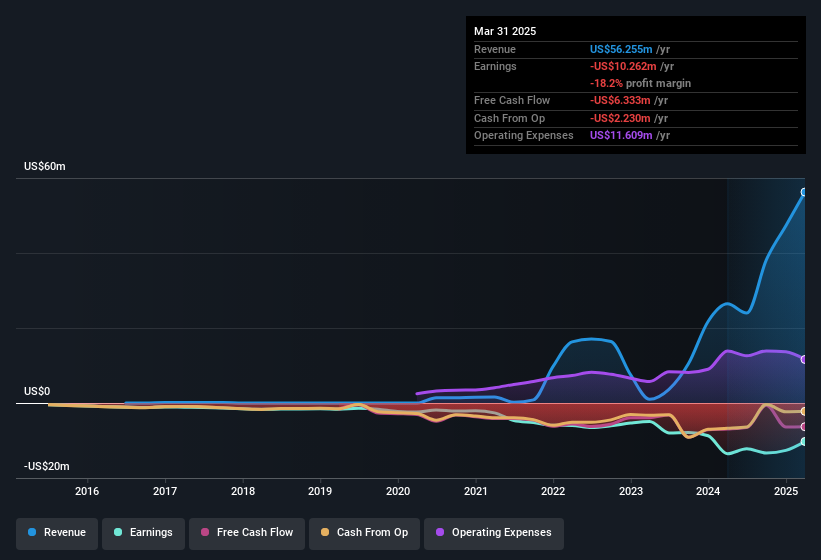The image size is (821, 560).
Task: Select the 2024 x-axis year label
Action: 708,491
